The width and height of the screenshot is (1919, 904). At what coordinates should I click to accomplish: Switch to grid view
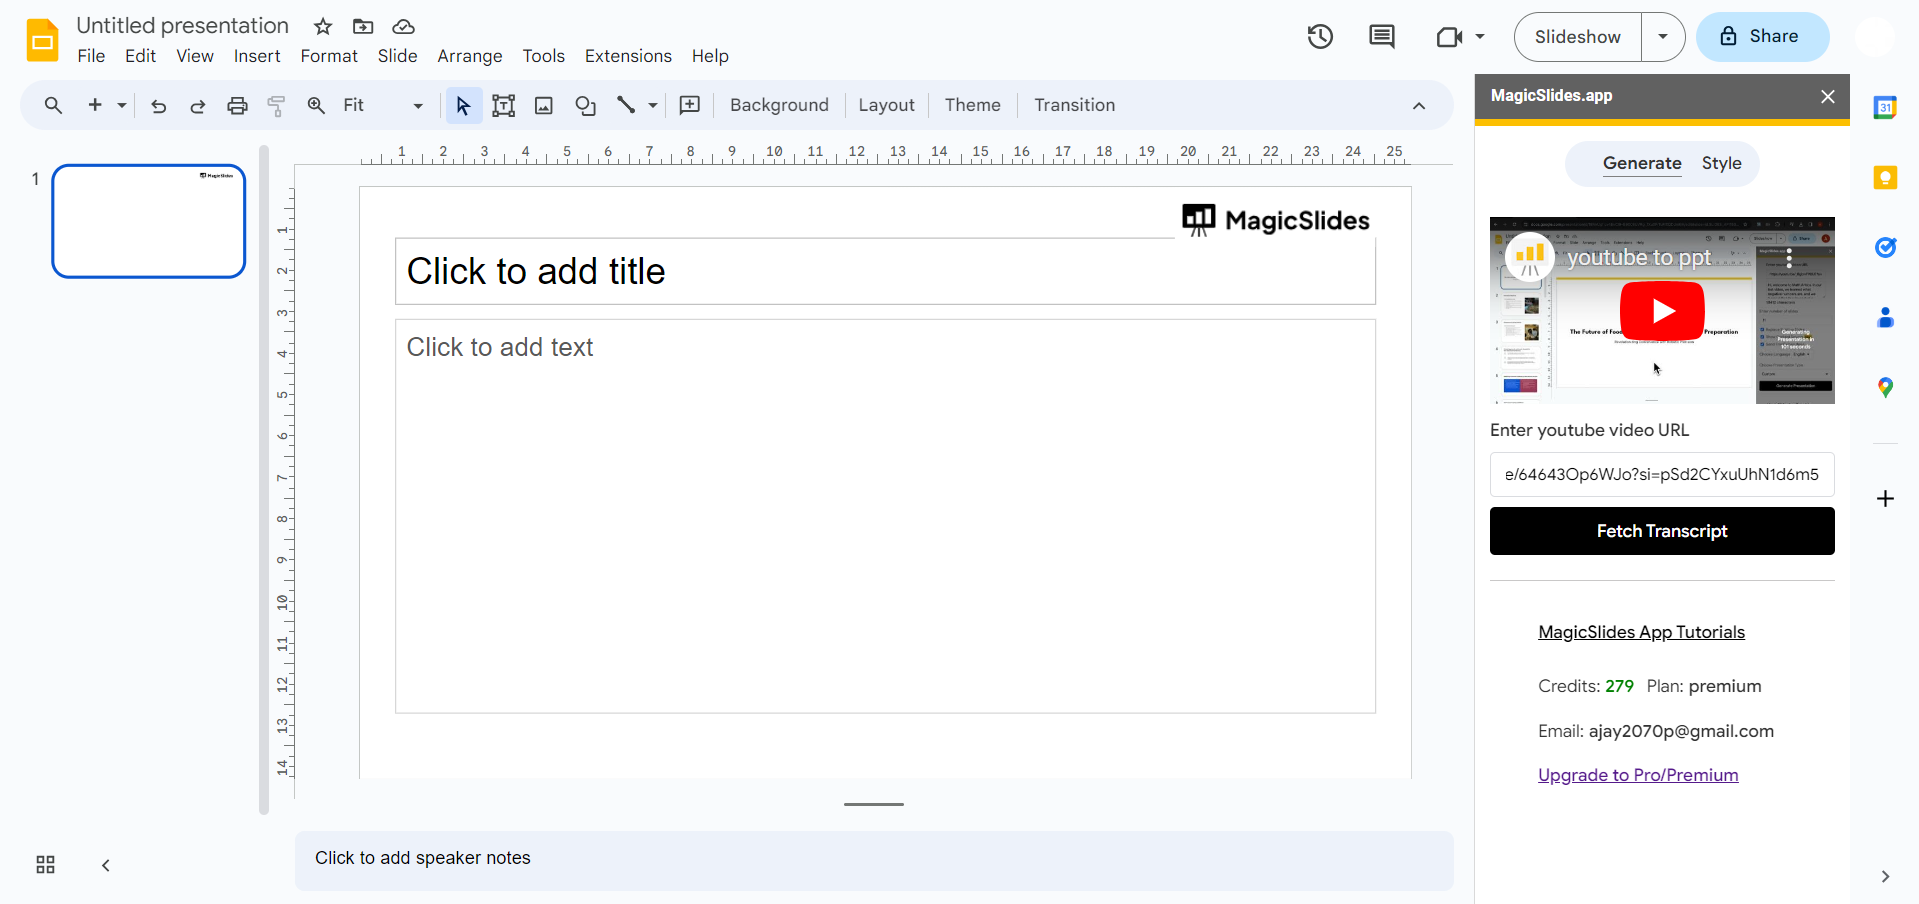[x=45, y=865]
